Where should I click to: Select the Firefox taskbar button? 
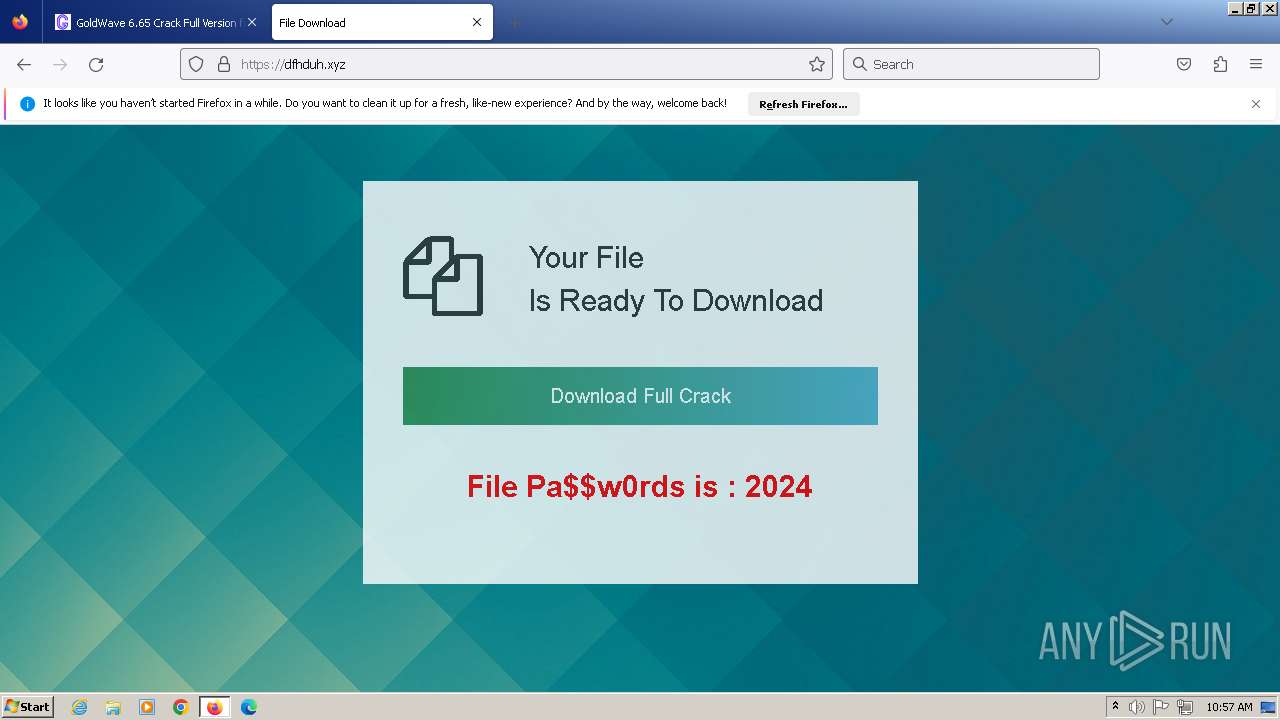(215, 707)
